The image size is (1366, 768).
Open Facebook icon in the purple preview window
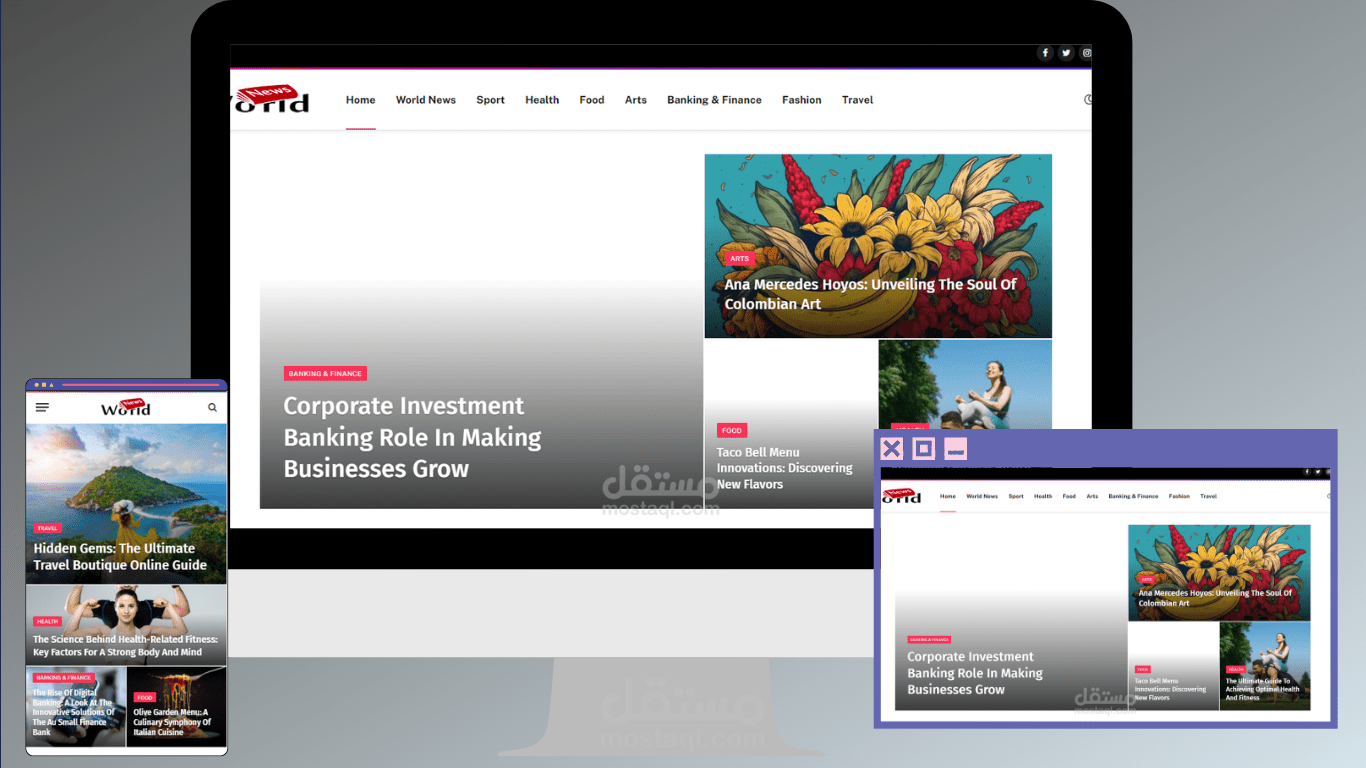point(1306,471)
